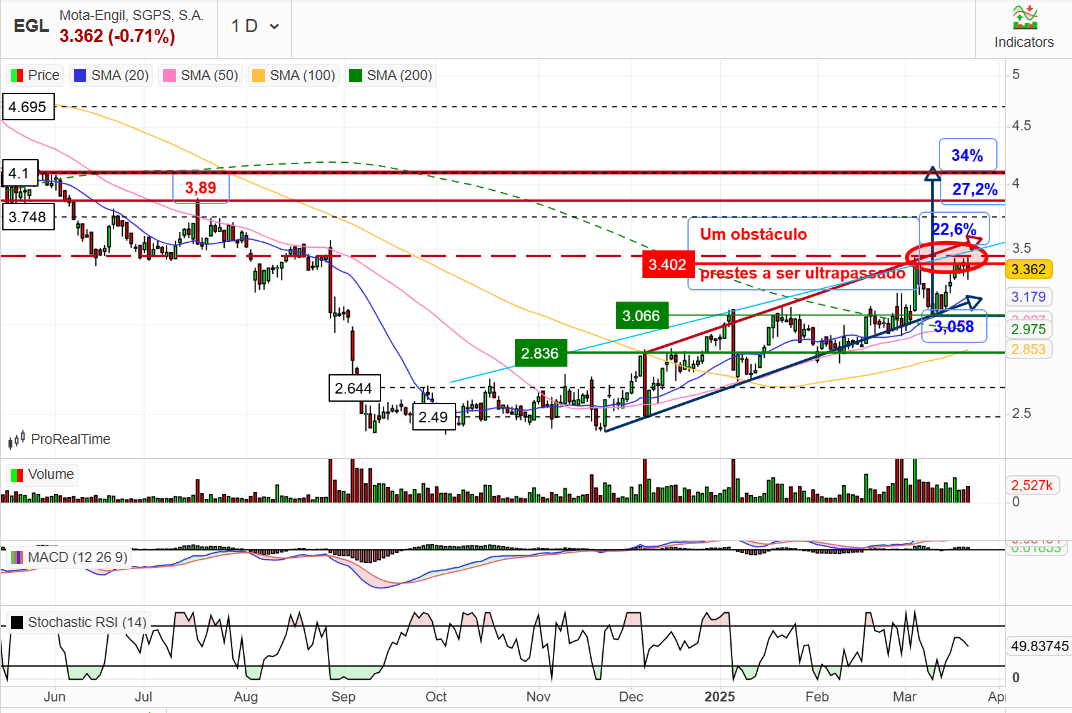The width and height of the screenshot is (1072, 713).
Task: Toggle SMA (50) visibility
Action: [x=200, y=75]
